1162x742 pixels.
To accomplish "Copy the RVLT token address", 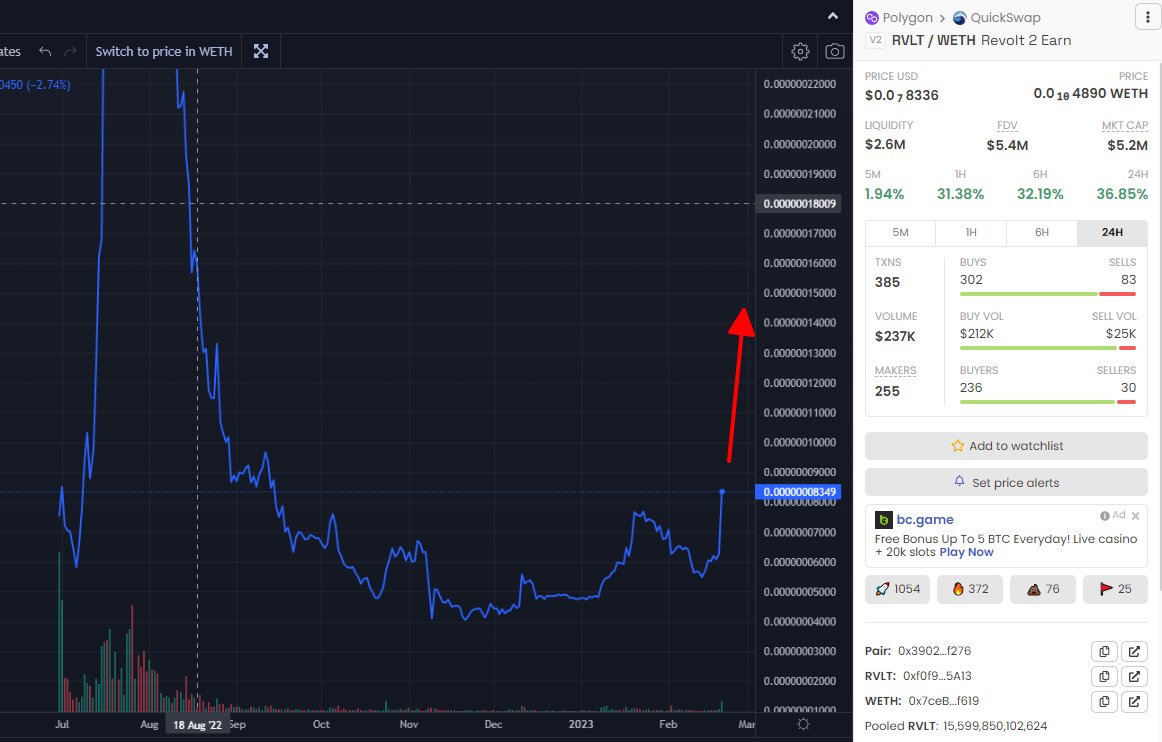I will (x=1104, y=677).
